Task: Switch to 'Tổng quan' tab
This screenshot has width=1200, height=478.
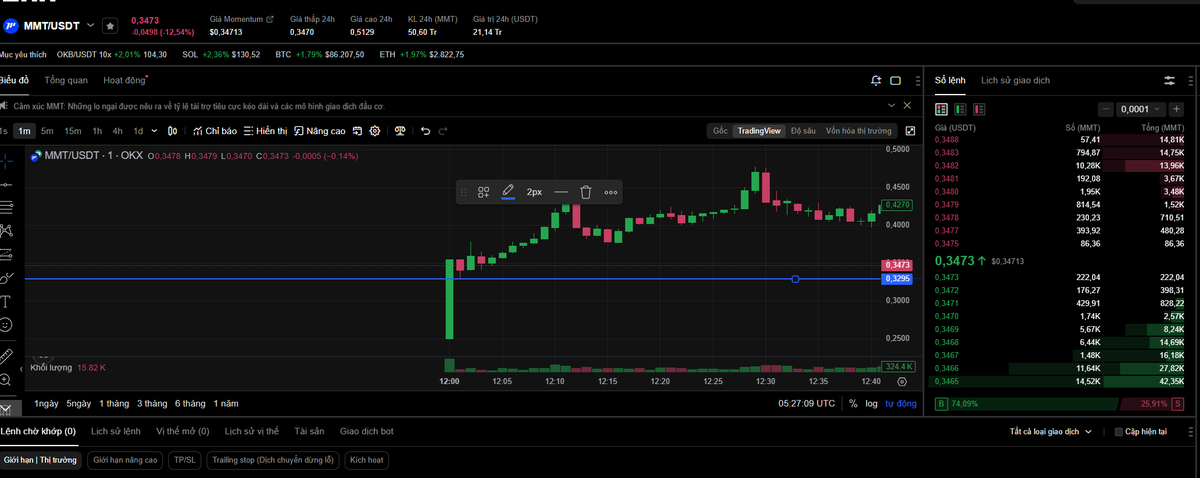Action: click(66, 80)
